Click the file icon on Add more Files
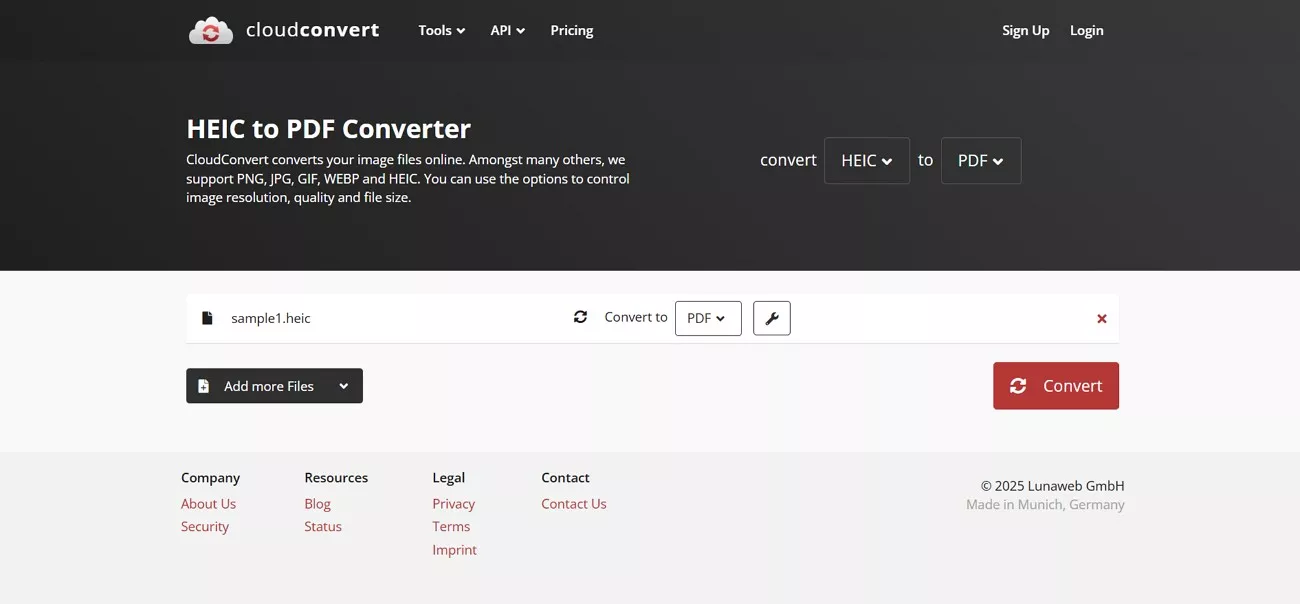Image resolution: width=1300 pixels, height=604 pixels. (204, 385)
